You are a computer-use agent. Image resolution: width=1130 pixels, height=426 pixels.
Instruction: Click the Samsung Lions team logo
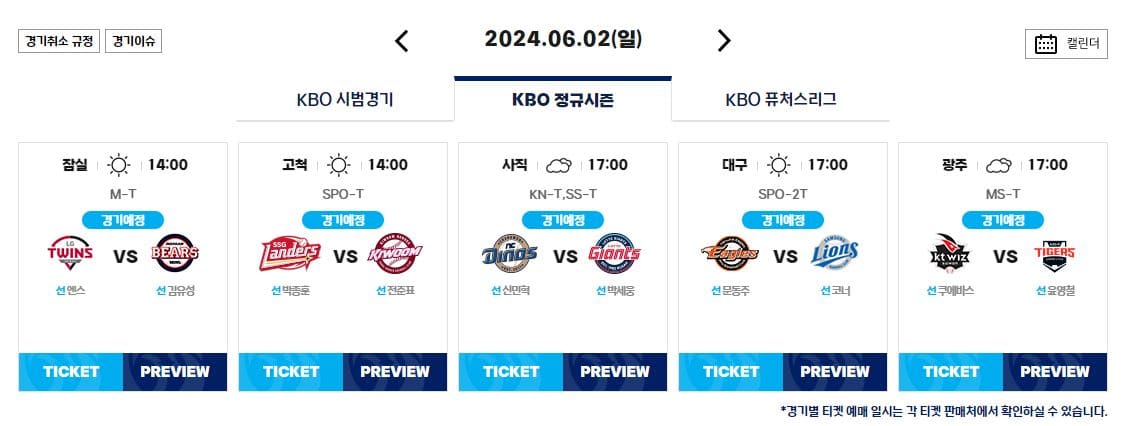tap(835, 253)
